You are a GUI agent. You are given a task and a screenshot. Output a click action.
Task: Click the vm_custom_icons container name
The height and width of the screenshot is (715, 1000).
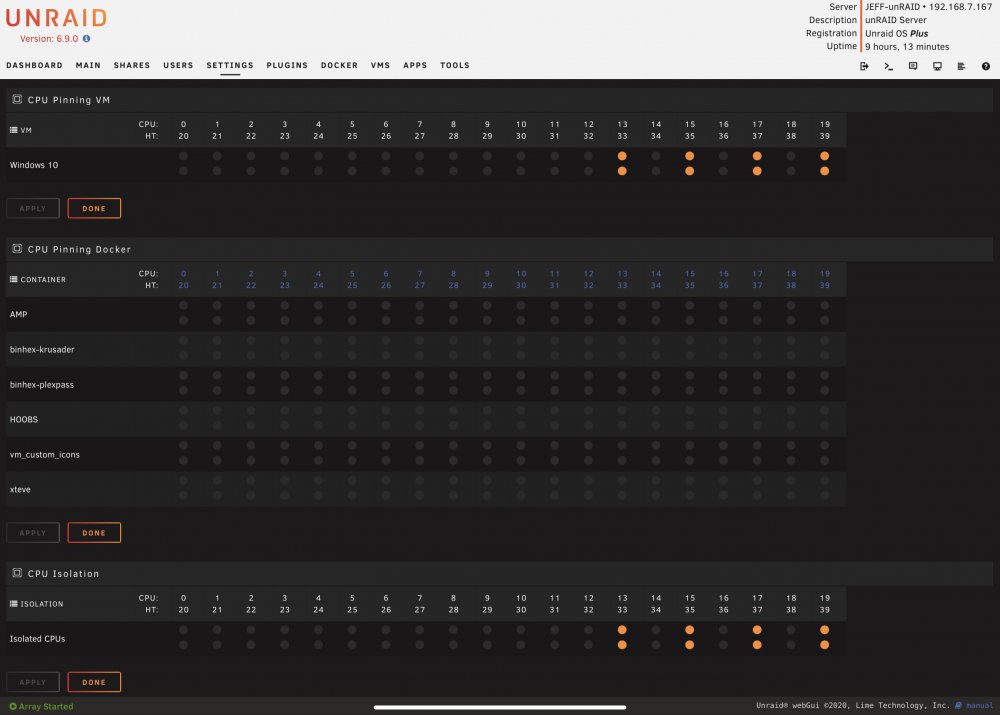click(45, 455)
